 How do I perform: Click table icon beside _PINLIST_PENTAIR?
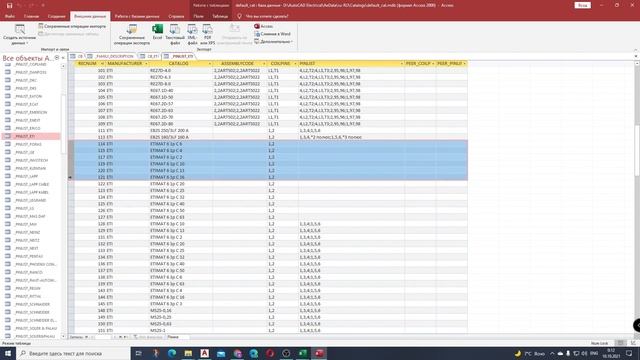click(x=8, y=256)
